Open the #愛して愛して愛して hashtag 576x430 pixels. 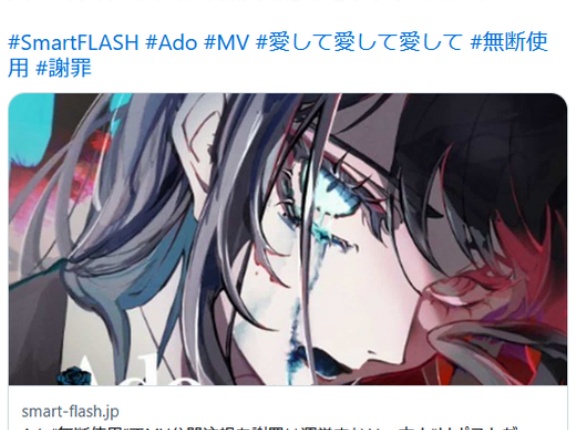(x=359, y=42)
